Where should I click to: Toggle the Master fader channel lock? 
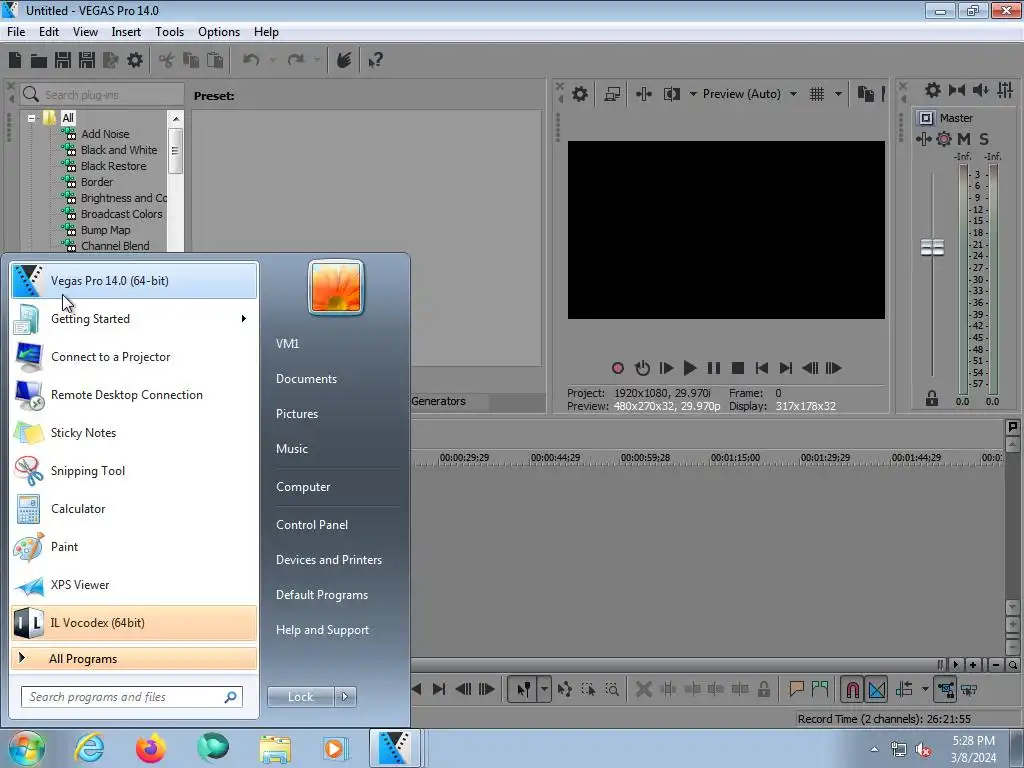pyautogui.click(x=932, y=398)
